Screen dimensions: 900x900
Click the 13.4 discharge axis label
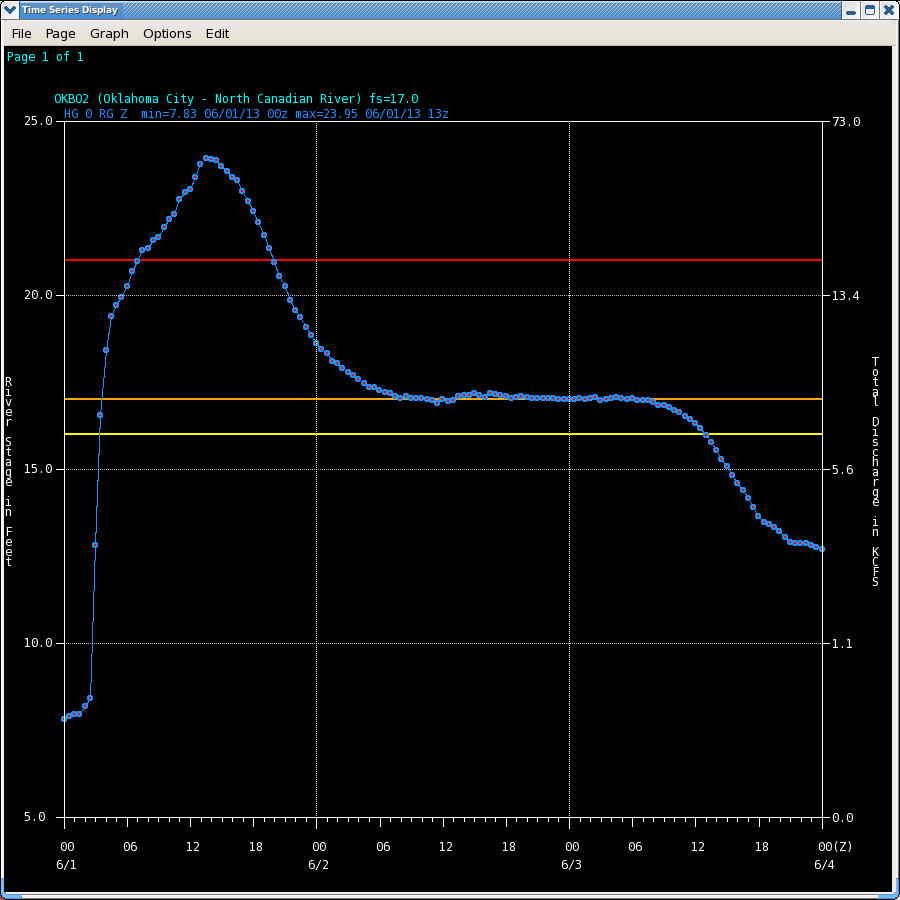(845, 296)
